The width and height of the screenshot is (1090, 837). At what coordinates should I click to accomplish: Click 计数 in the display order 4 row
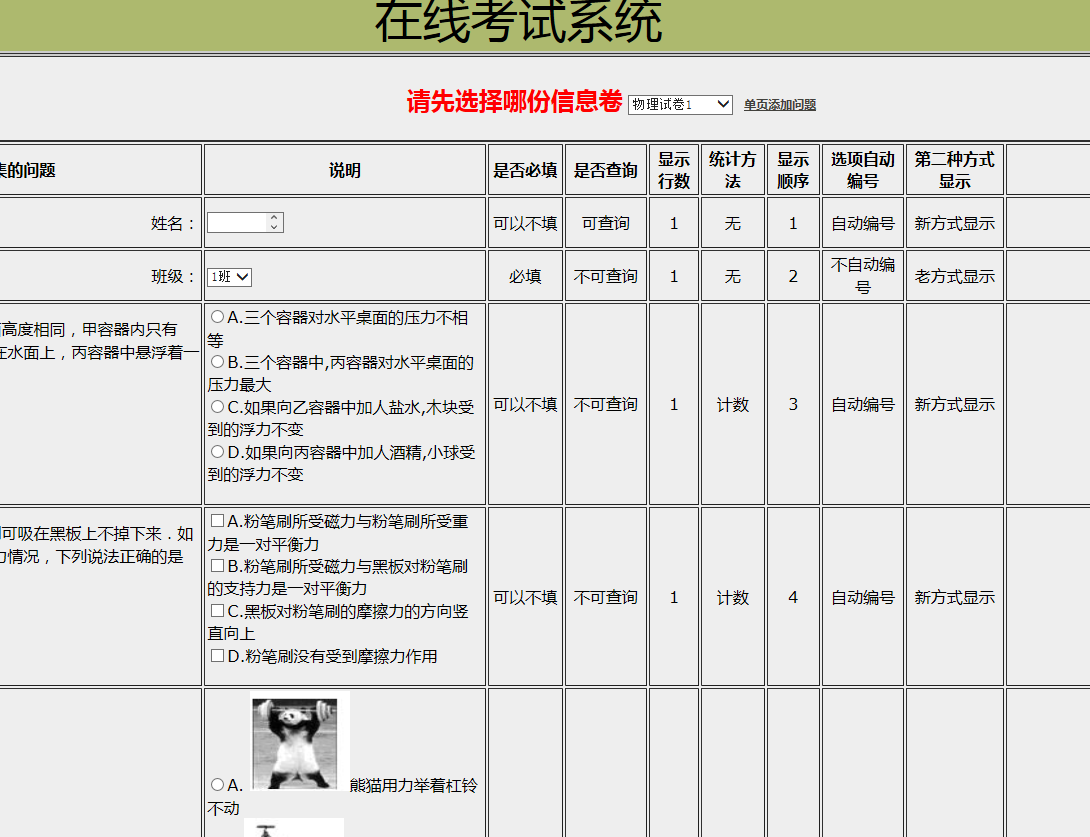click(x=733, y=597)
